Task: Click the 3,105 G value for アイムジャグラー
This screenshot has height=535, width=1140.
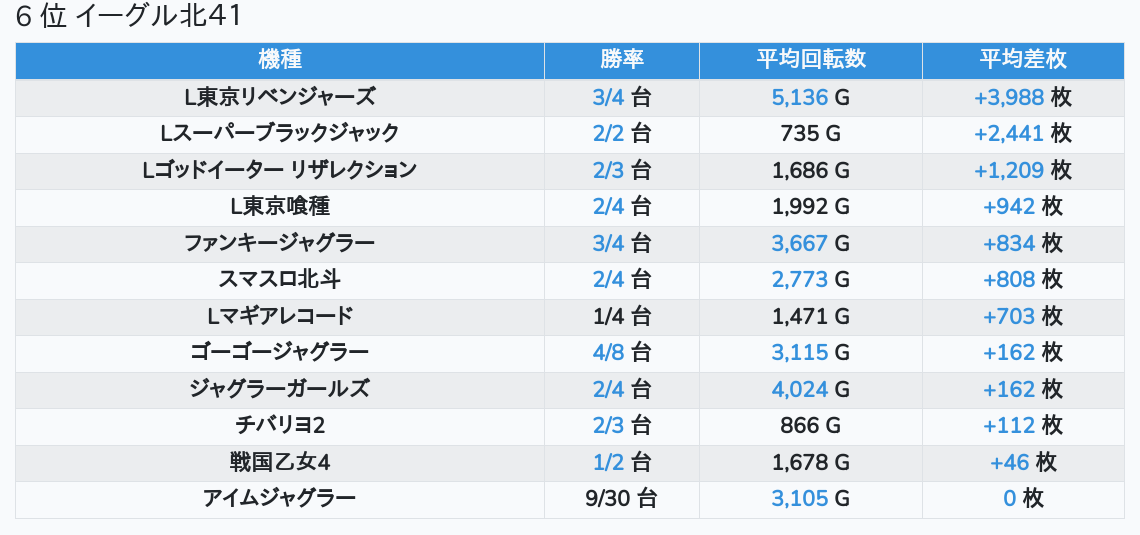Action: pos(800,498)
